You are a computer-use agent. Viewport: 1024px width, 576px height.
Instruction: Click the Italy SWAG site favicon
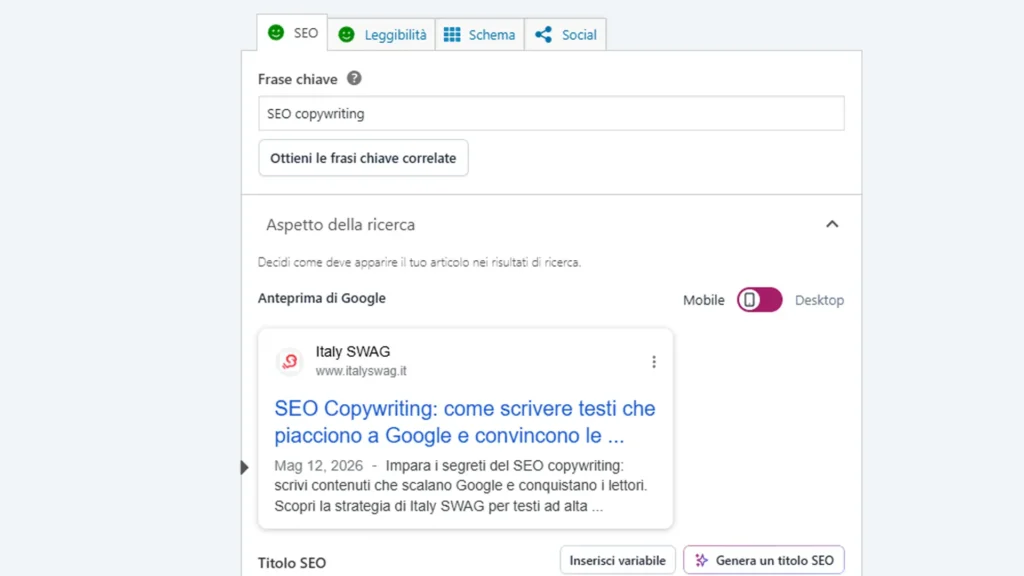click(x=290, y=361)
